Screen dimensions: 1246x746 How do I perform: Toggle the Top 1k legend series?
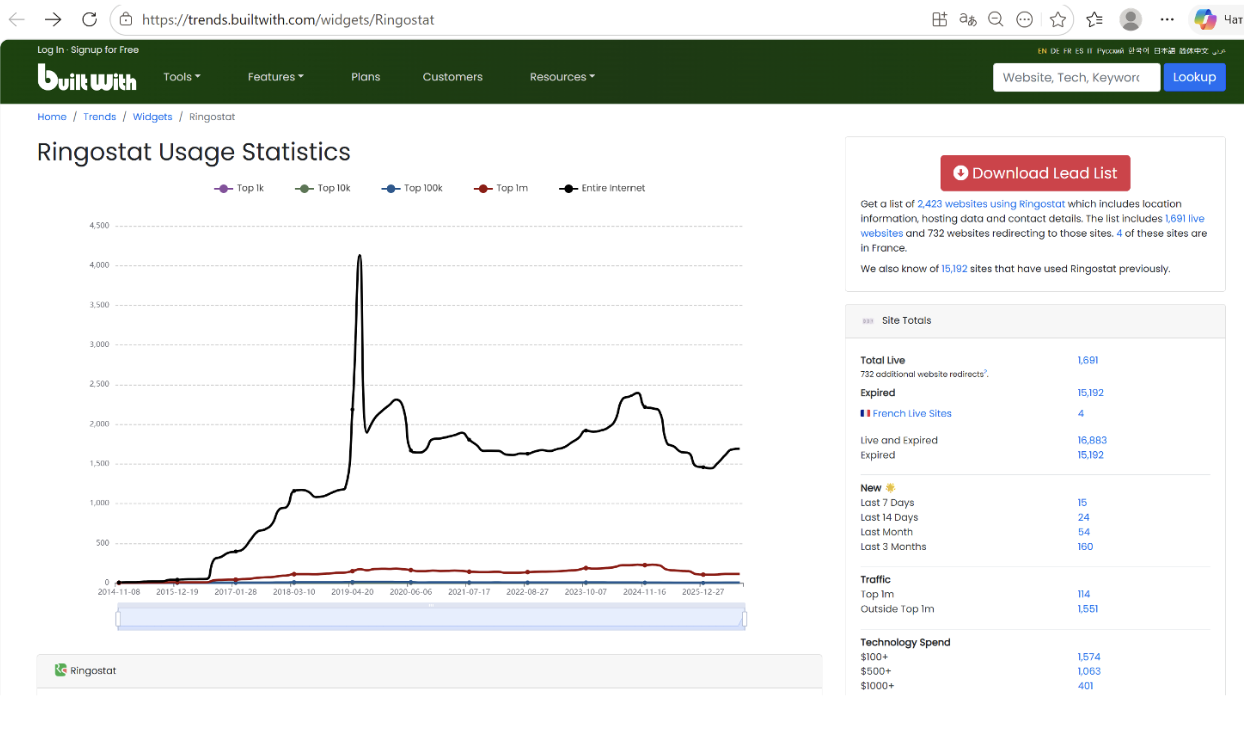[x=239, y=188]
